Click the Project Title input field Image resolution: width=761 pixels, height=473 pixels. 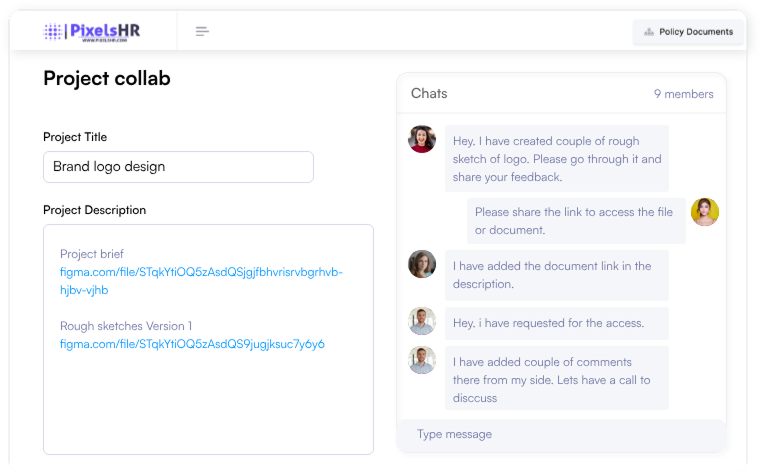pos(178,167)
